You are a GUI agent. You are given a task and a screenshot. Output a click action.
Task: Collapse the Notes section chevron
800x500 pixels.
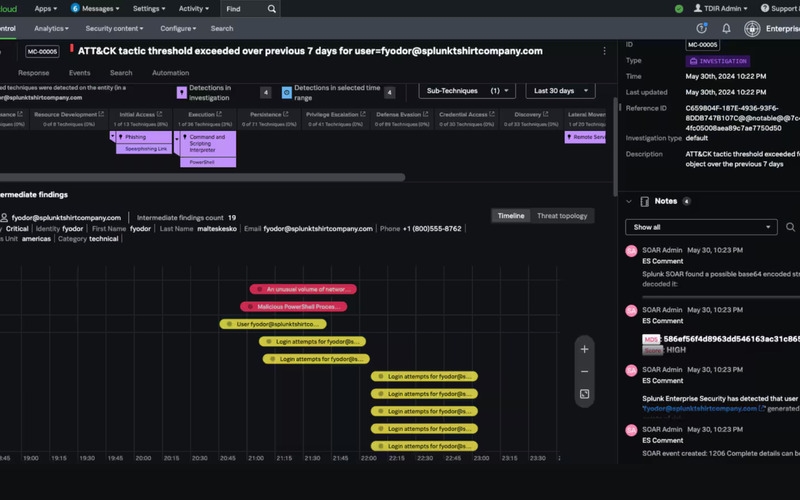click(x=629, y=201)
